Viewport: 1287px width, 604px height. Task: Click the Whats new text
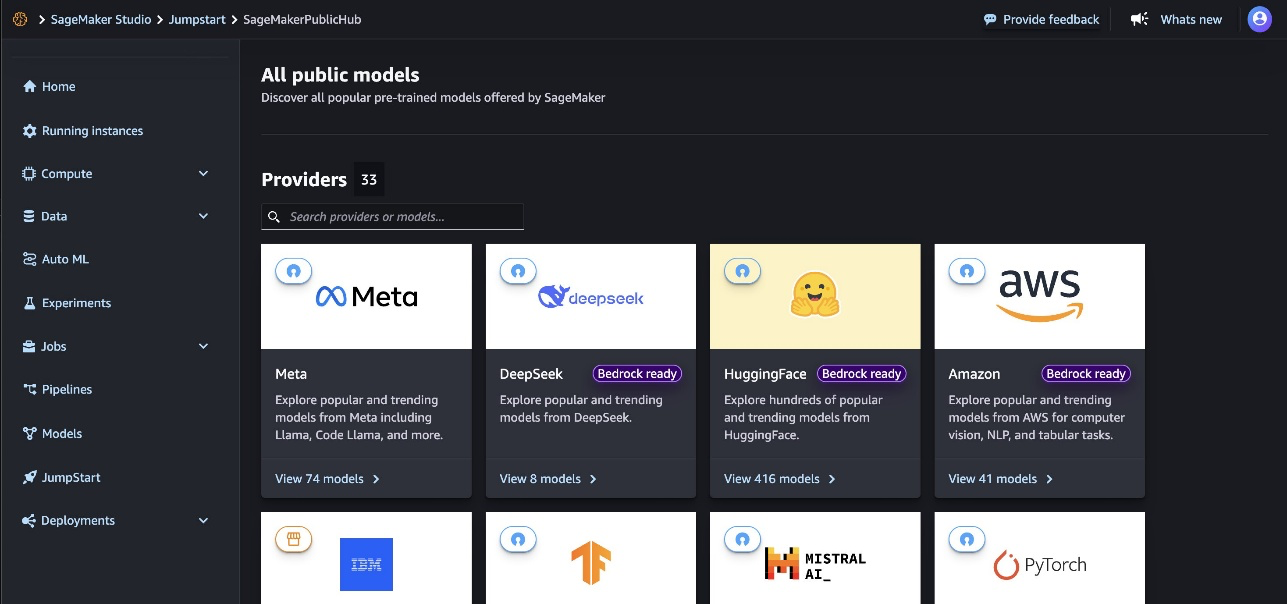(x=1191, y=19)
